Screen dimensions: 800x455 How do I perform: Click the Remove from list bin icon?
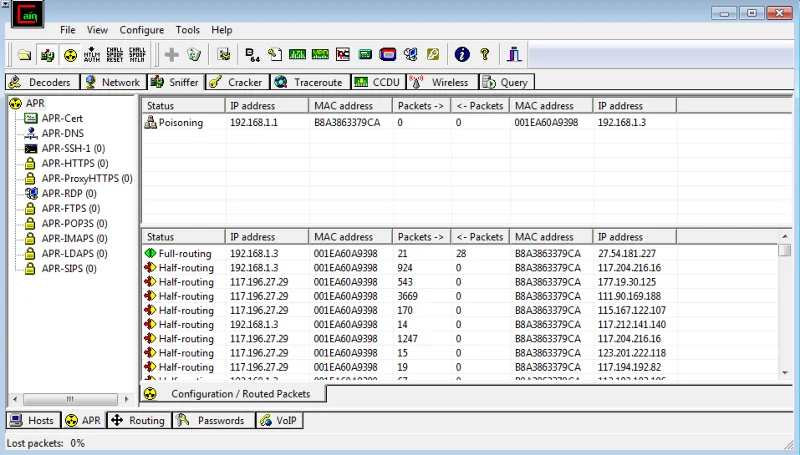click(194, 54)
